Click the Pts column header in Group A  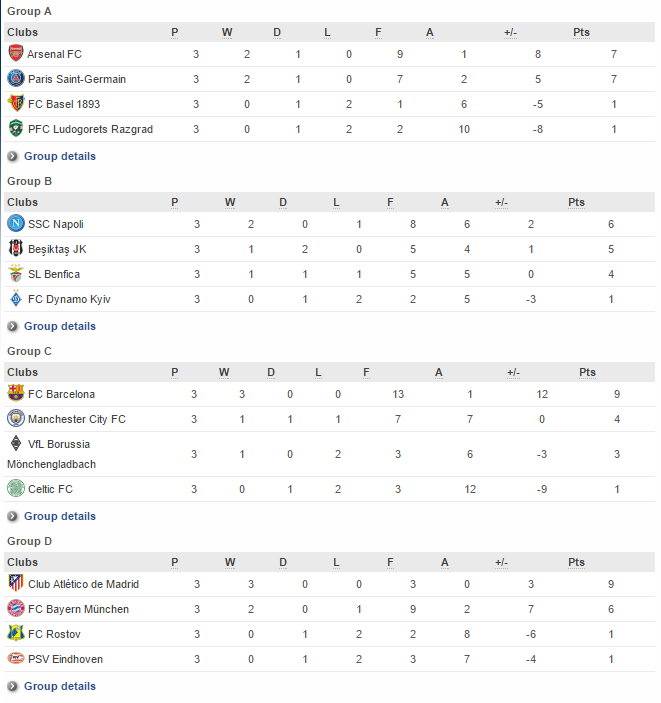pyautogui.click(x=581, y=32)
